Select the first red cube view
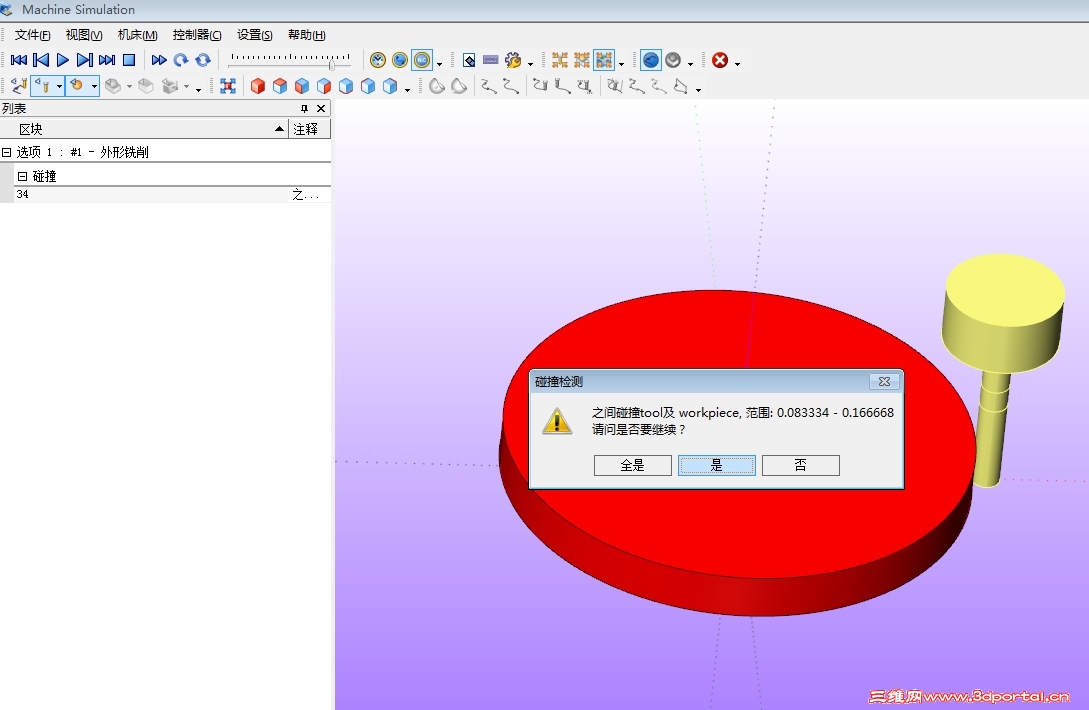This screenshot has width=1089, height=710. pos(258,86)
